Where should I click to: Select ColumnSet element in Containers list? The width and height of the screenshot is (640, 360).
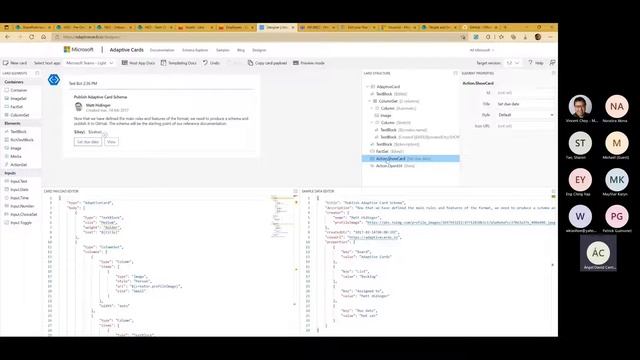pyautogui.click(x=20, y=115)
